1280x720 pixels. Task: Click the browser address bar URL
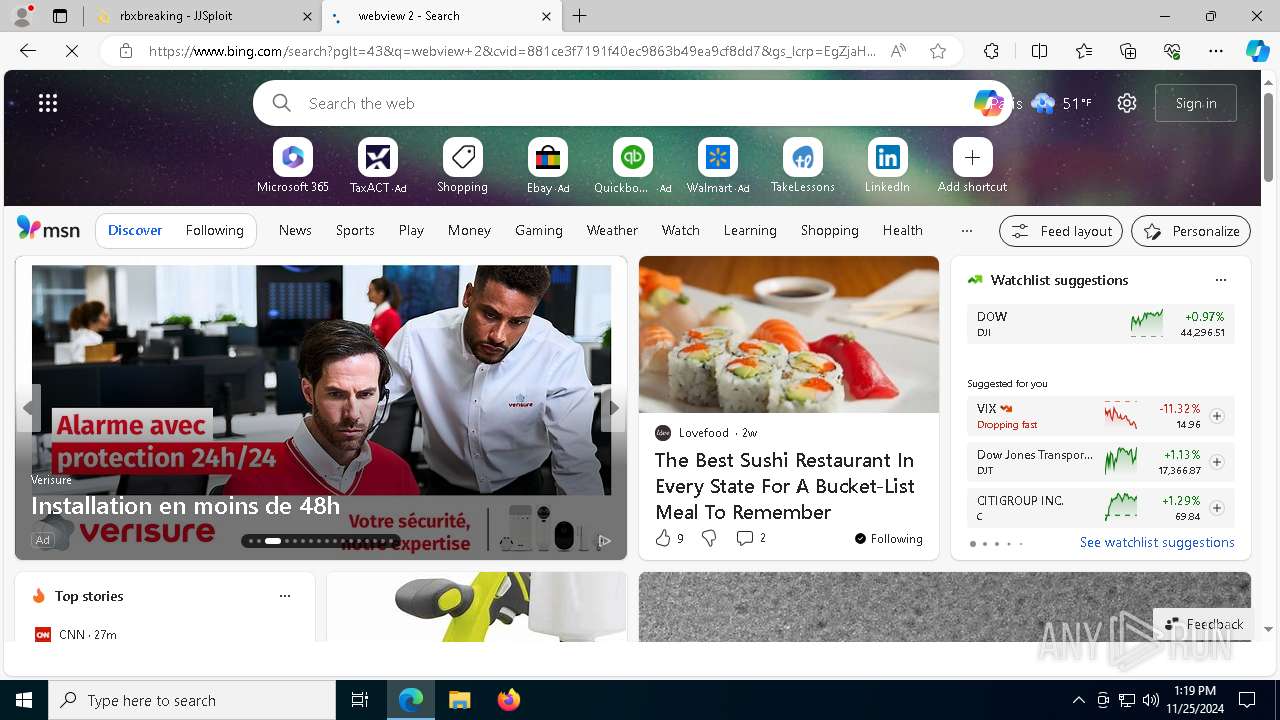(x=512, y=51)
